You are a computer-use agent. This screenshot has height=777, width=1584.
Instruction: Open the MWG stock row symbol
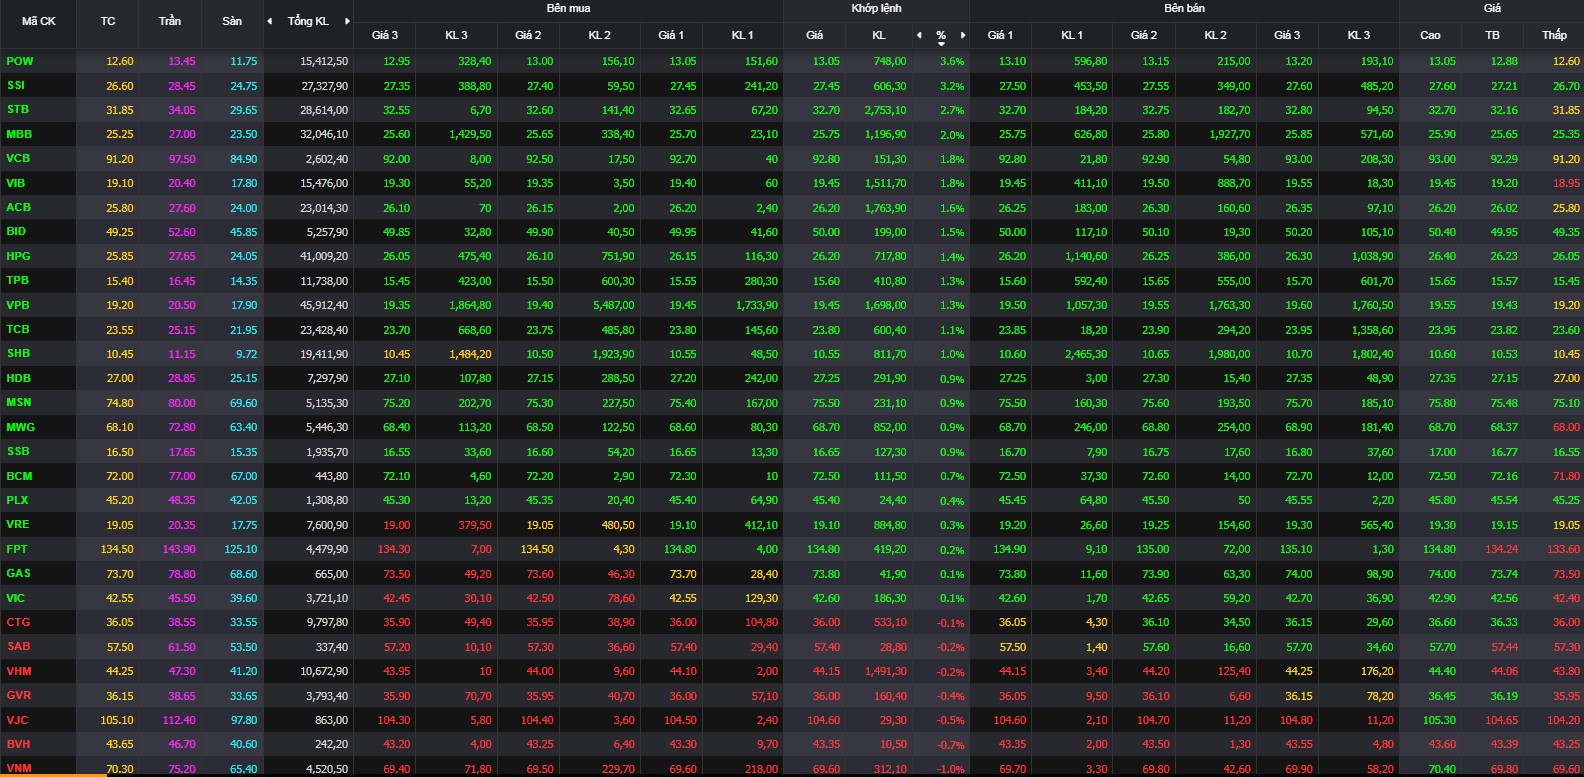pos(20,427)
